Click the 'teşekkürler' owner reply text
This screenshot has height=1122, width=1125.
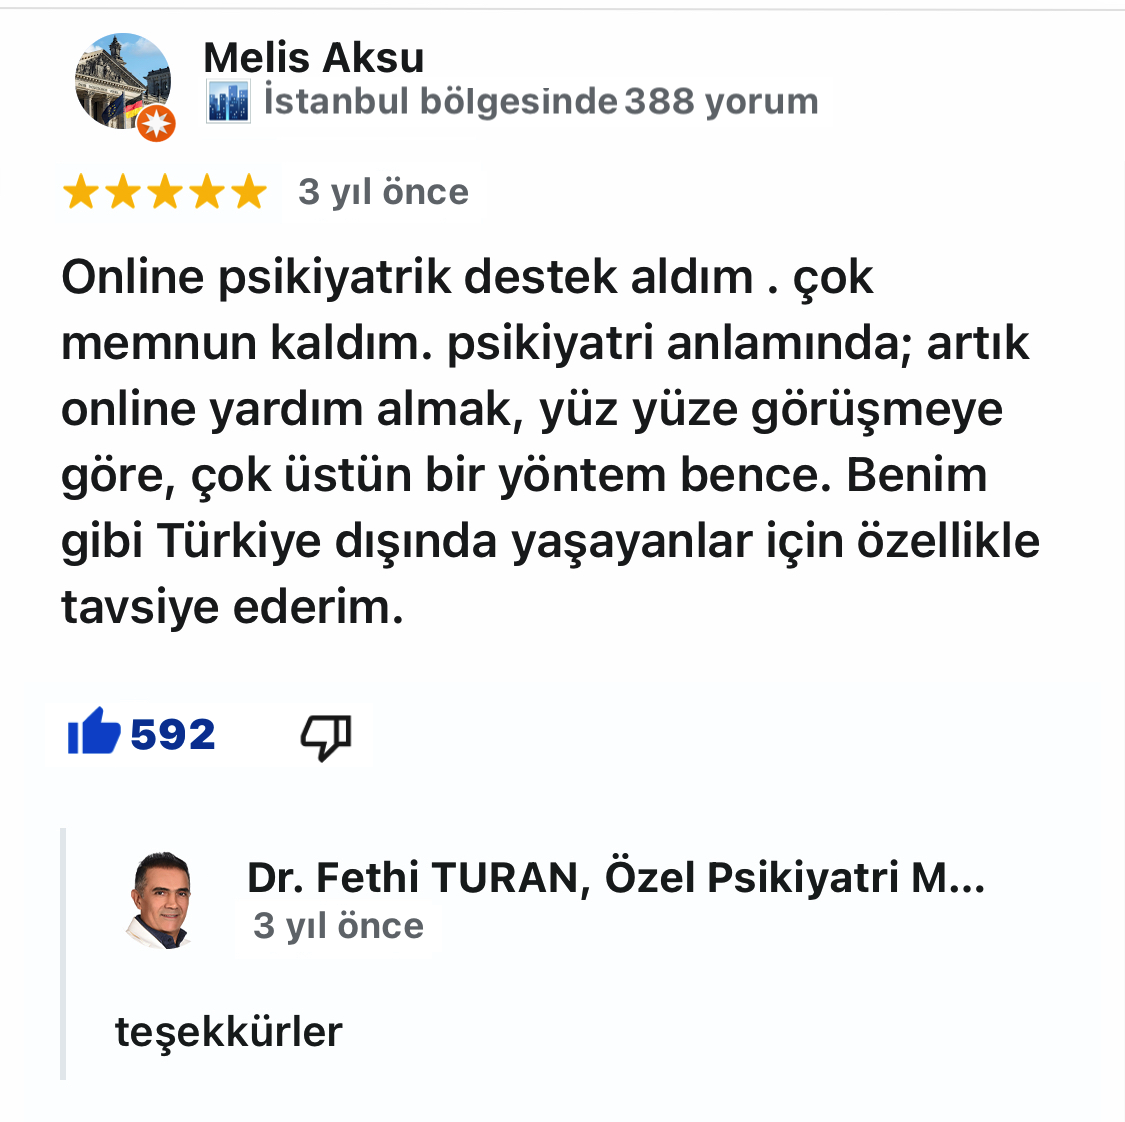[228, 1032]
